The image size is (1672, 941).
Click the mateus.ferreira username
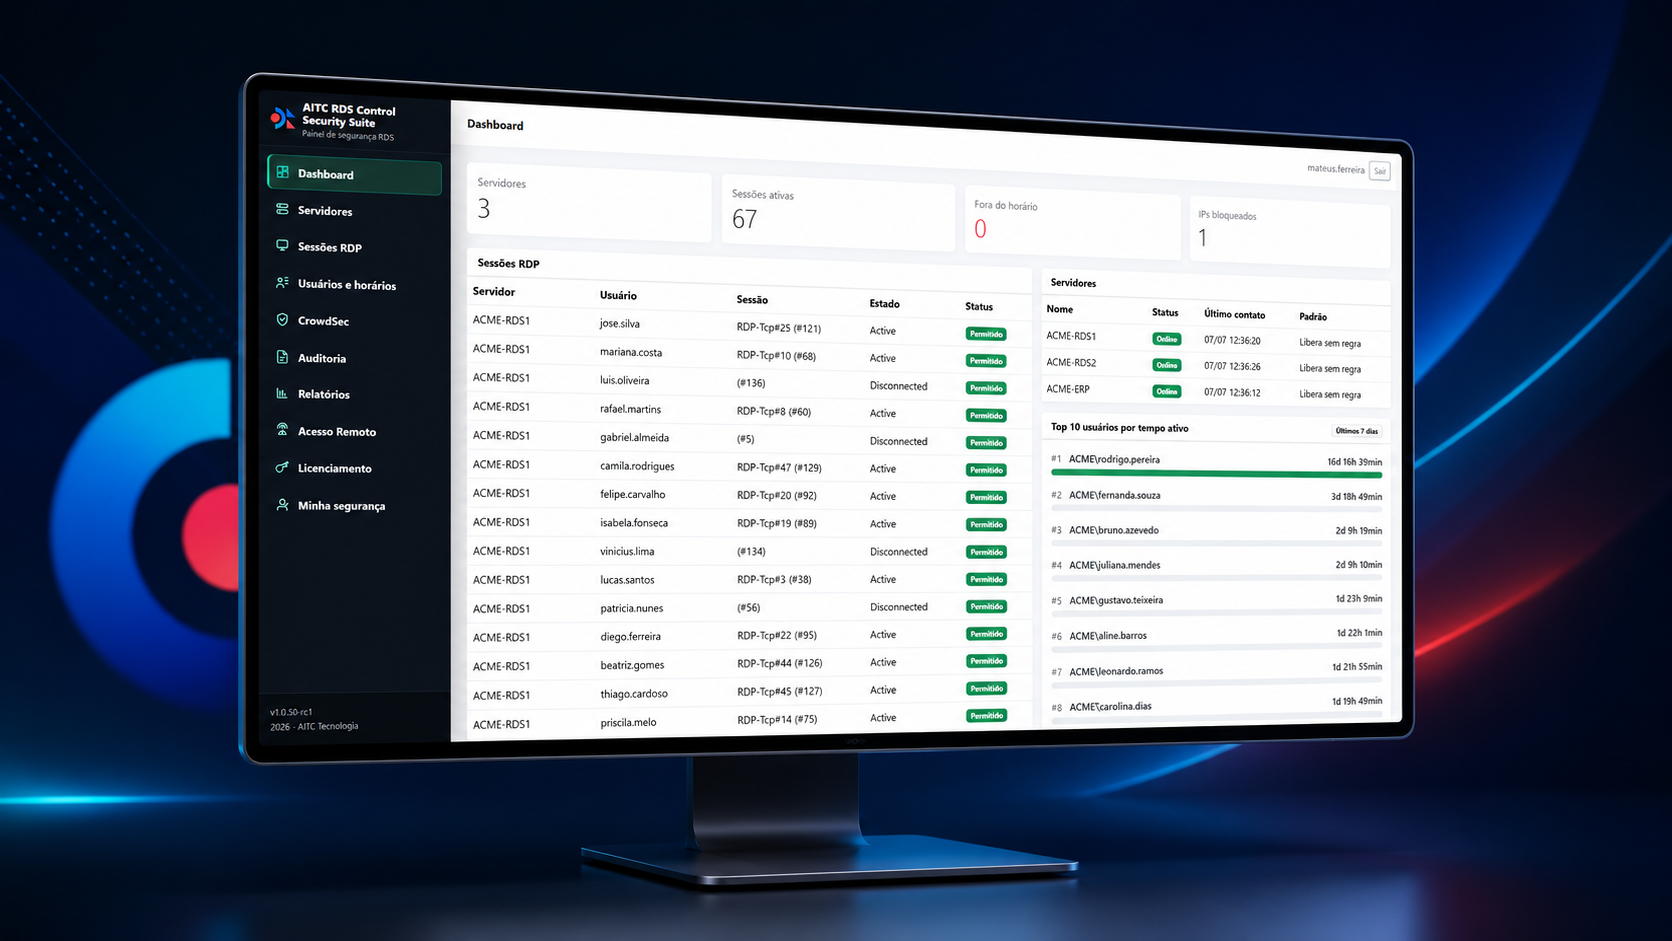[1335, 168]
